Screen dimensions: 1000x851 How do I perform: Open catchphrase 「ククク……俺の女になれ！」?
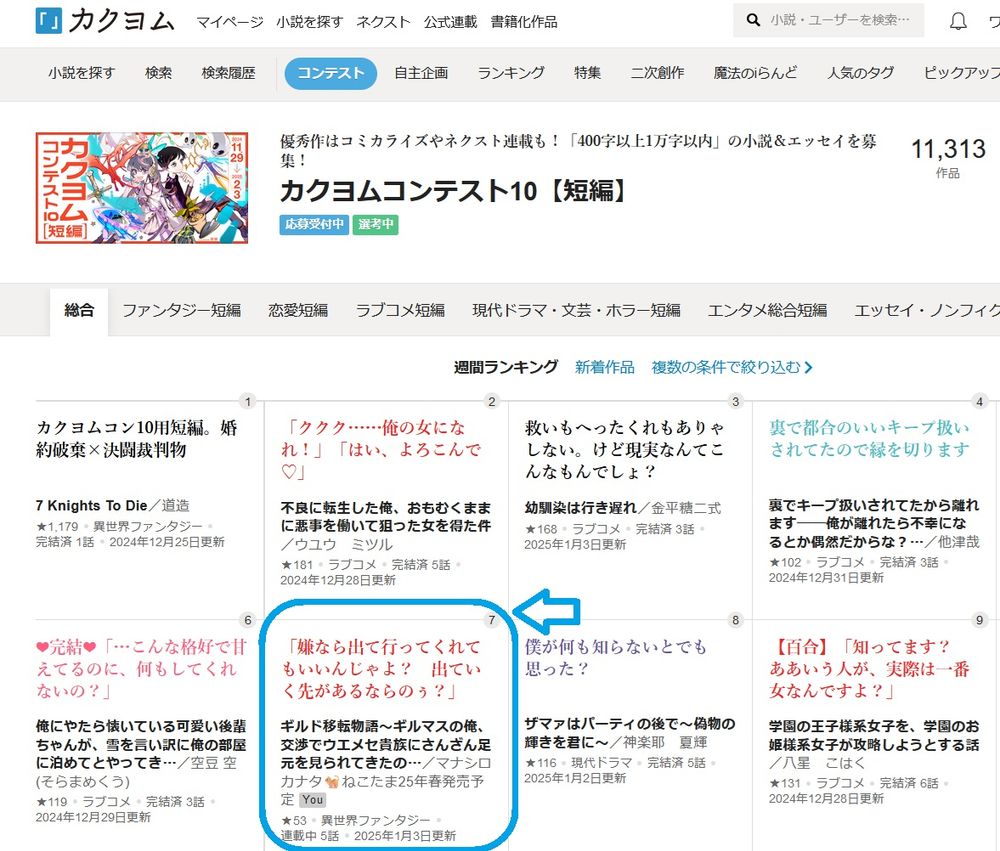pyautogui.click(x=381, y=450)
